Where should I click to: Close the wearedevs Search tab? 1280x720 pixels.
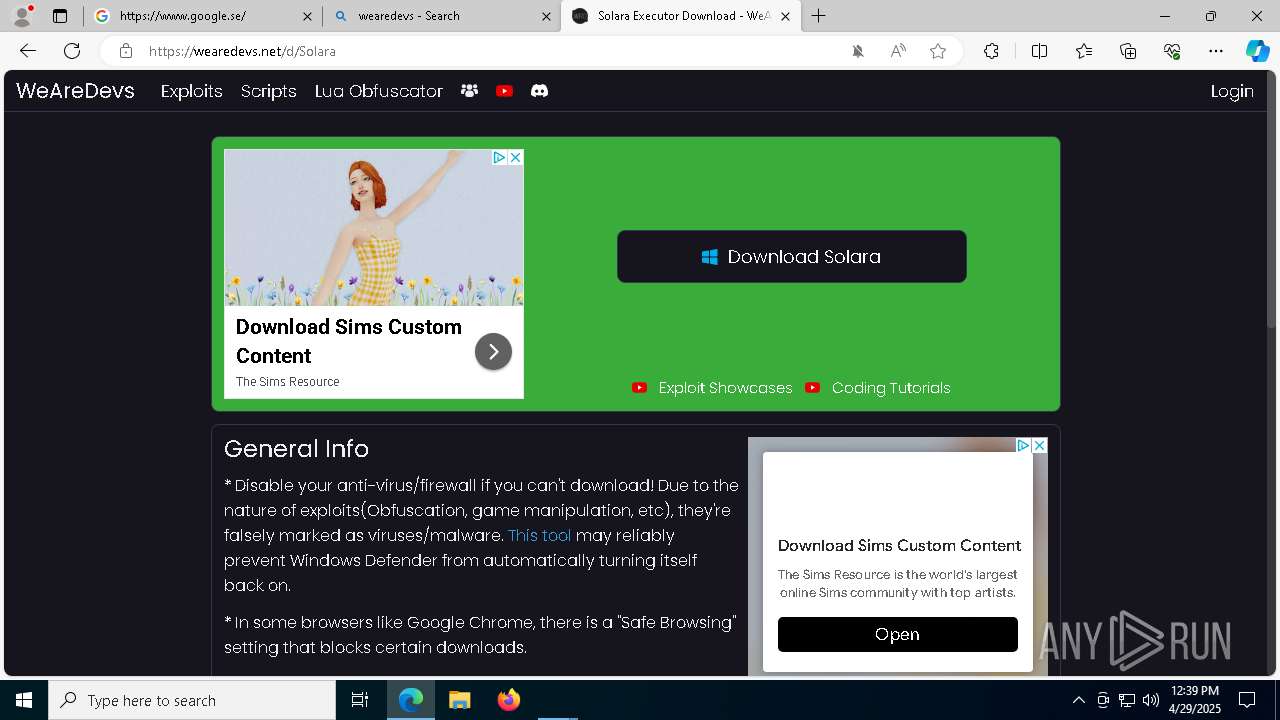[546, 16]
